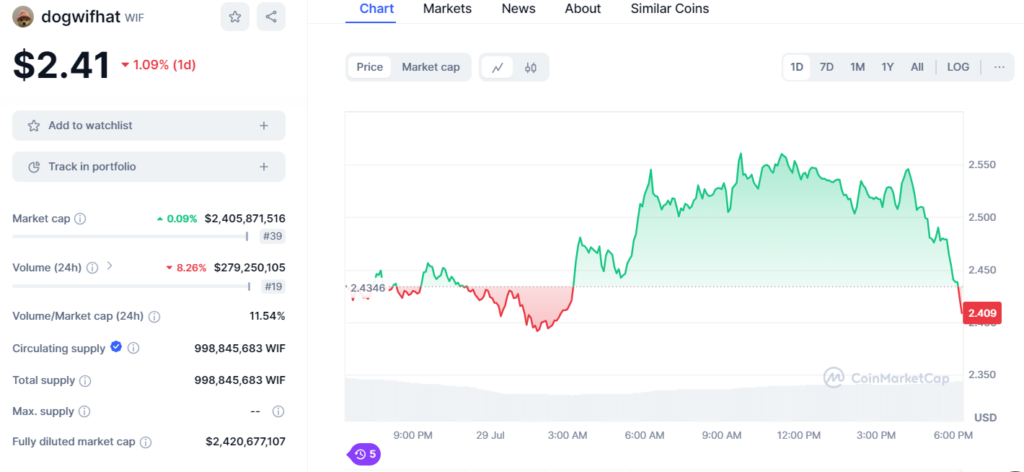This screenshot has width=1024, height=472.
Task: Select Price chart mode
Action: (370, 67)
